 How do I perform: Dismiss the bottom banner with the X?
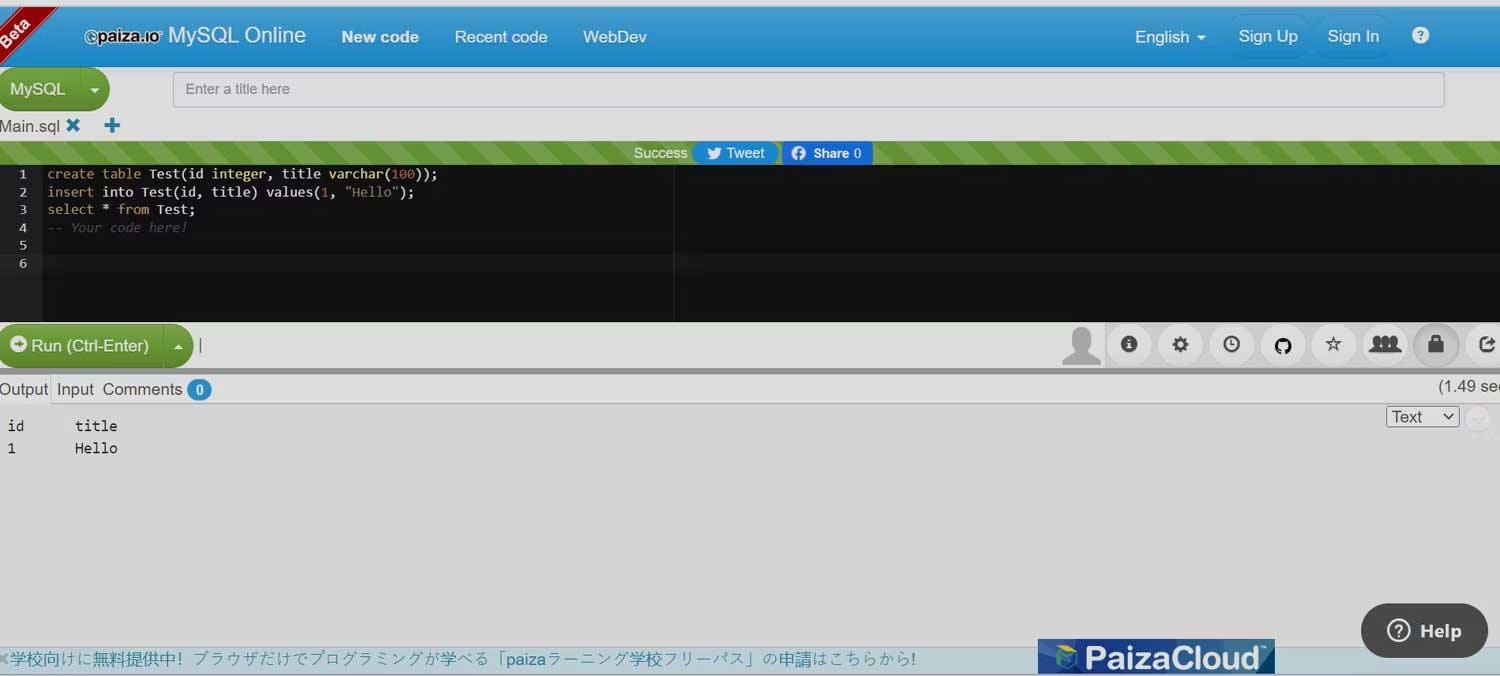(x=4, y=659)
